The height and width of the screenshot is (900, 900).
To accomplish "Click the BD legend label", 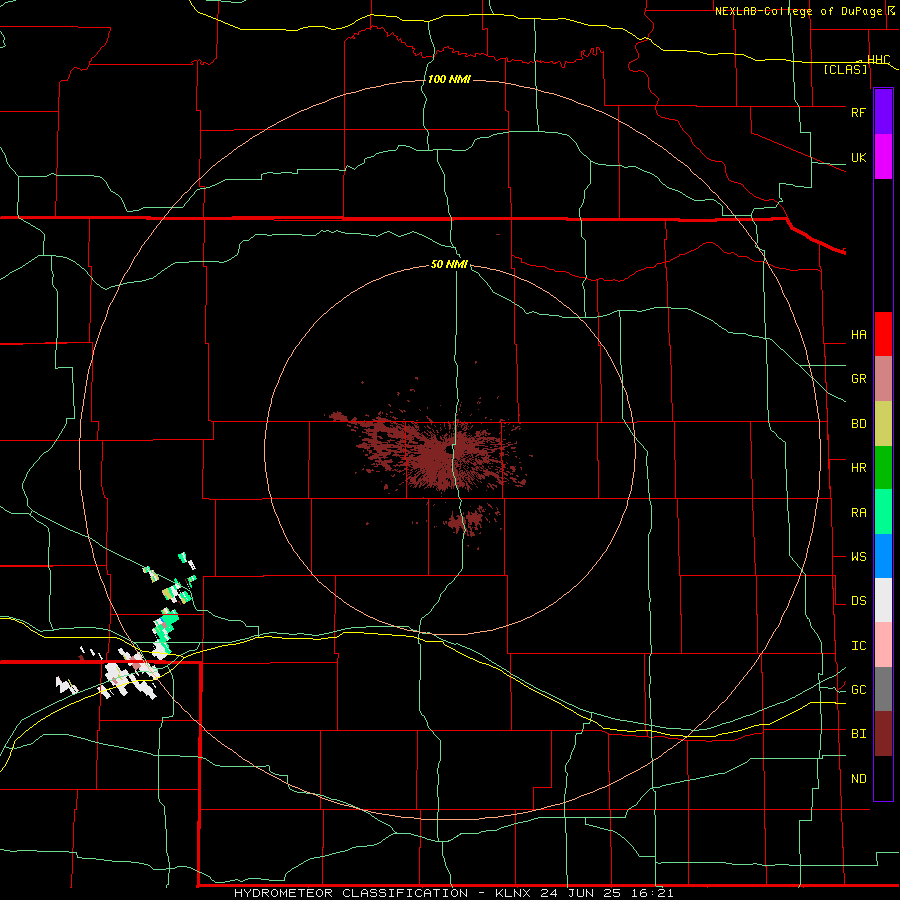I will click(x=858, y=424).
